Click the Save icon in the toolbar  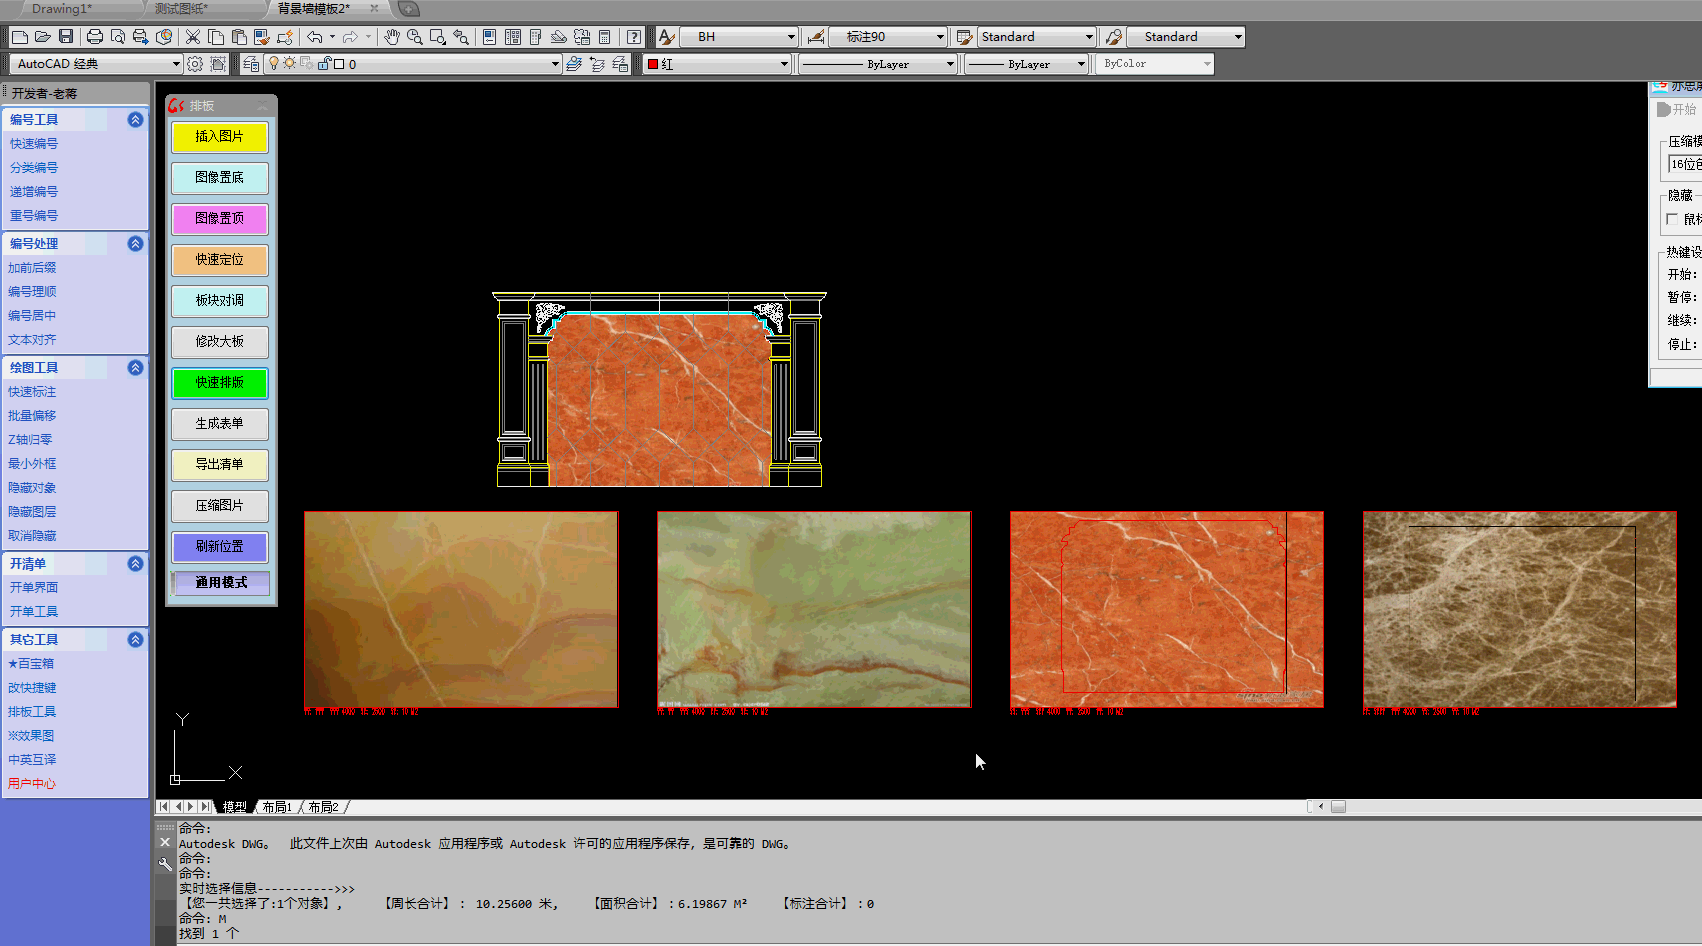pyautogui.click(x=66, y=37)
